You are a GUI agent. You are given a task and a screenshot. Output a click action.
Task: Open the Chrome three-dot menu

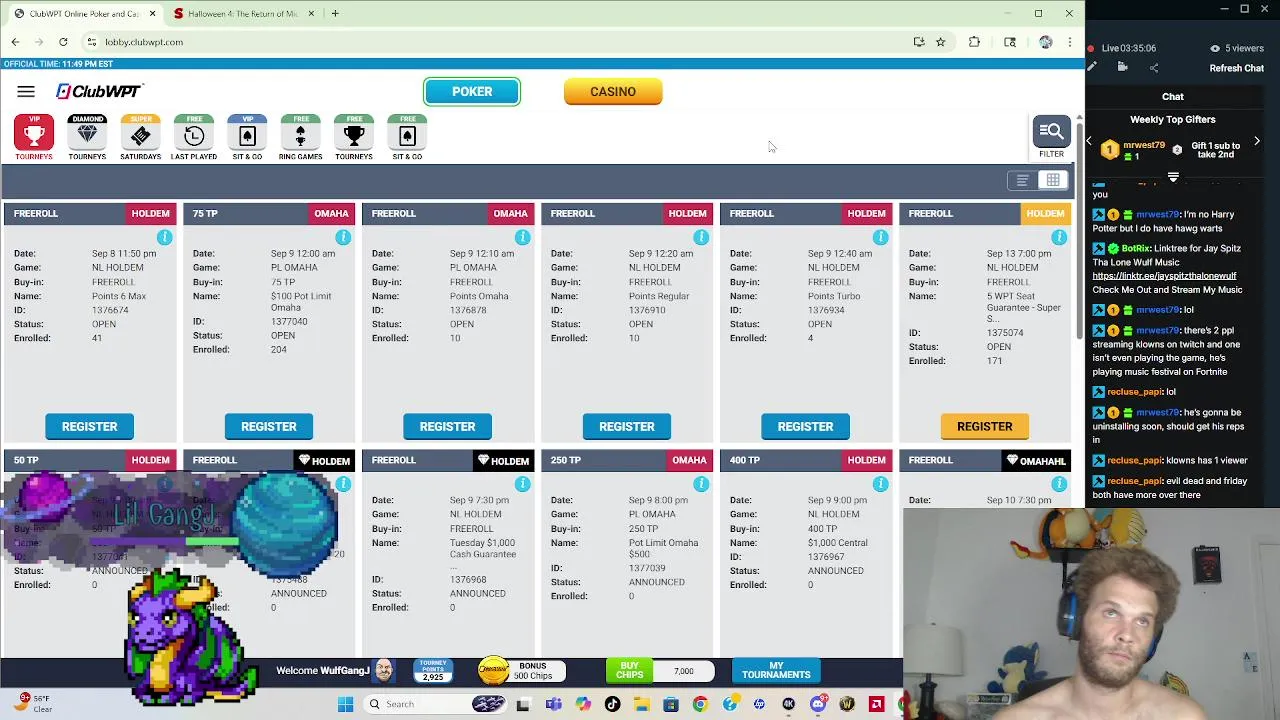pos(1070,42)
